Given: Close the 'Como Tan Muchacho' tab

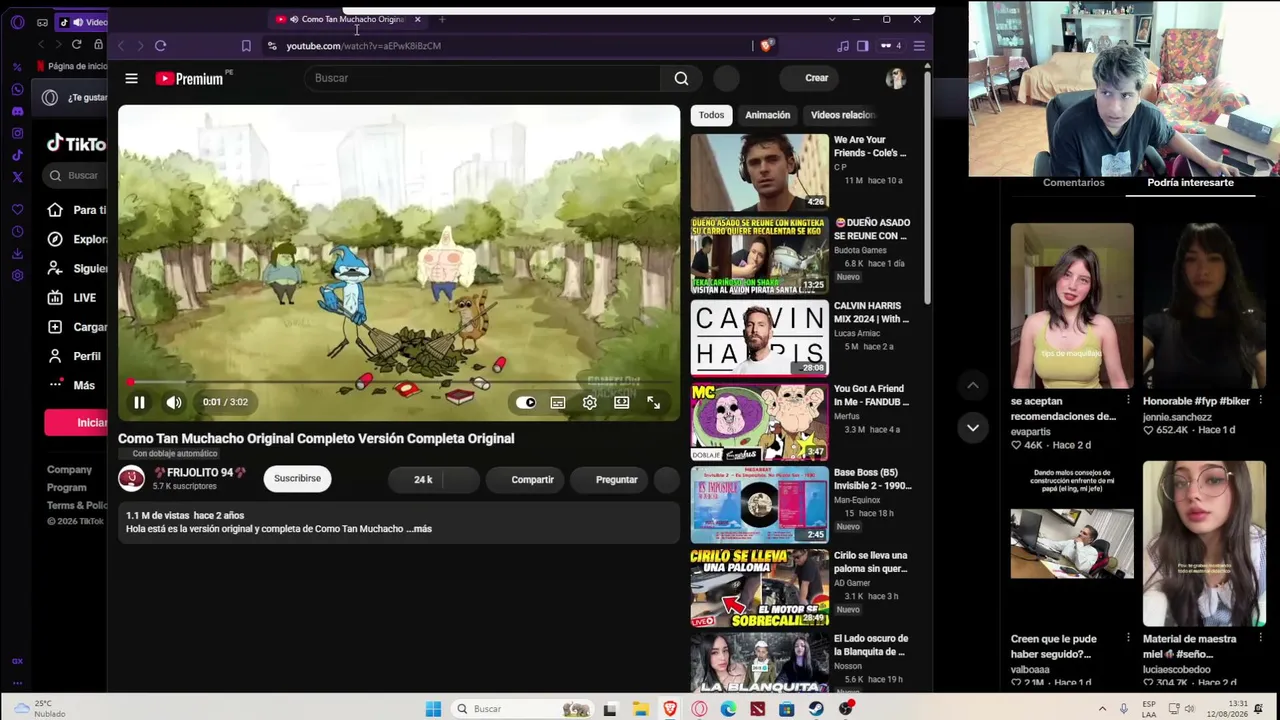Looking at the screenshot, I should tap(417, 19).
